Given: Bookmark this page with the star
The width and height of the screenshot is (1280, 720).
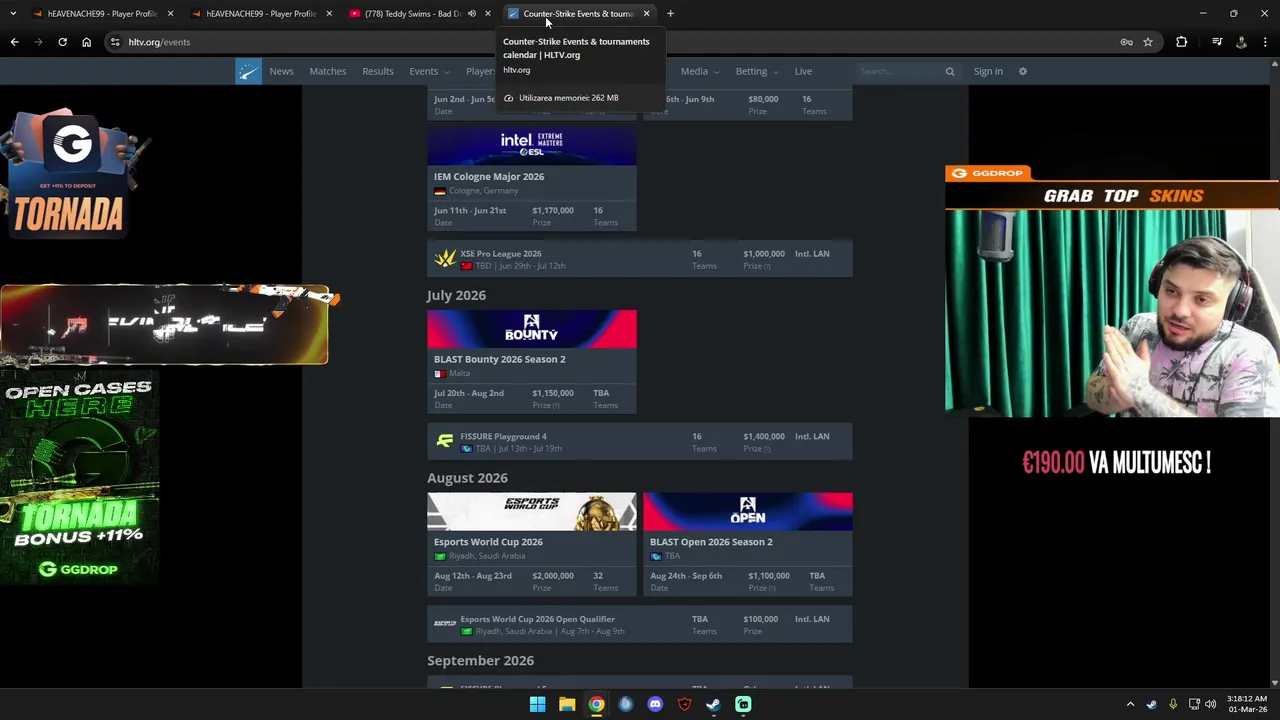Looking at the screenshot, I should (1148, 42).
